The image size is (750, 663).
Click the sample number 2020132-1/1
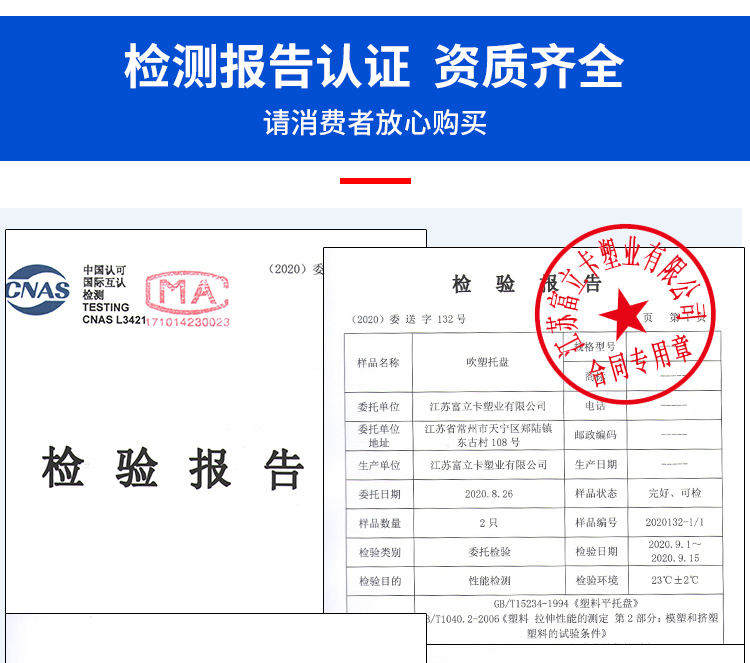(x=675, y=522)
